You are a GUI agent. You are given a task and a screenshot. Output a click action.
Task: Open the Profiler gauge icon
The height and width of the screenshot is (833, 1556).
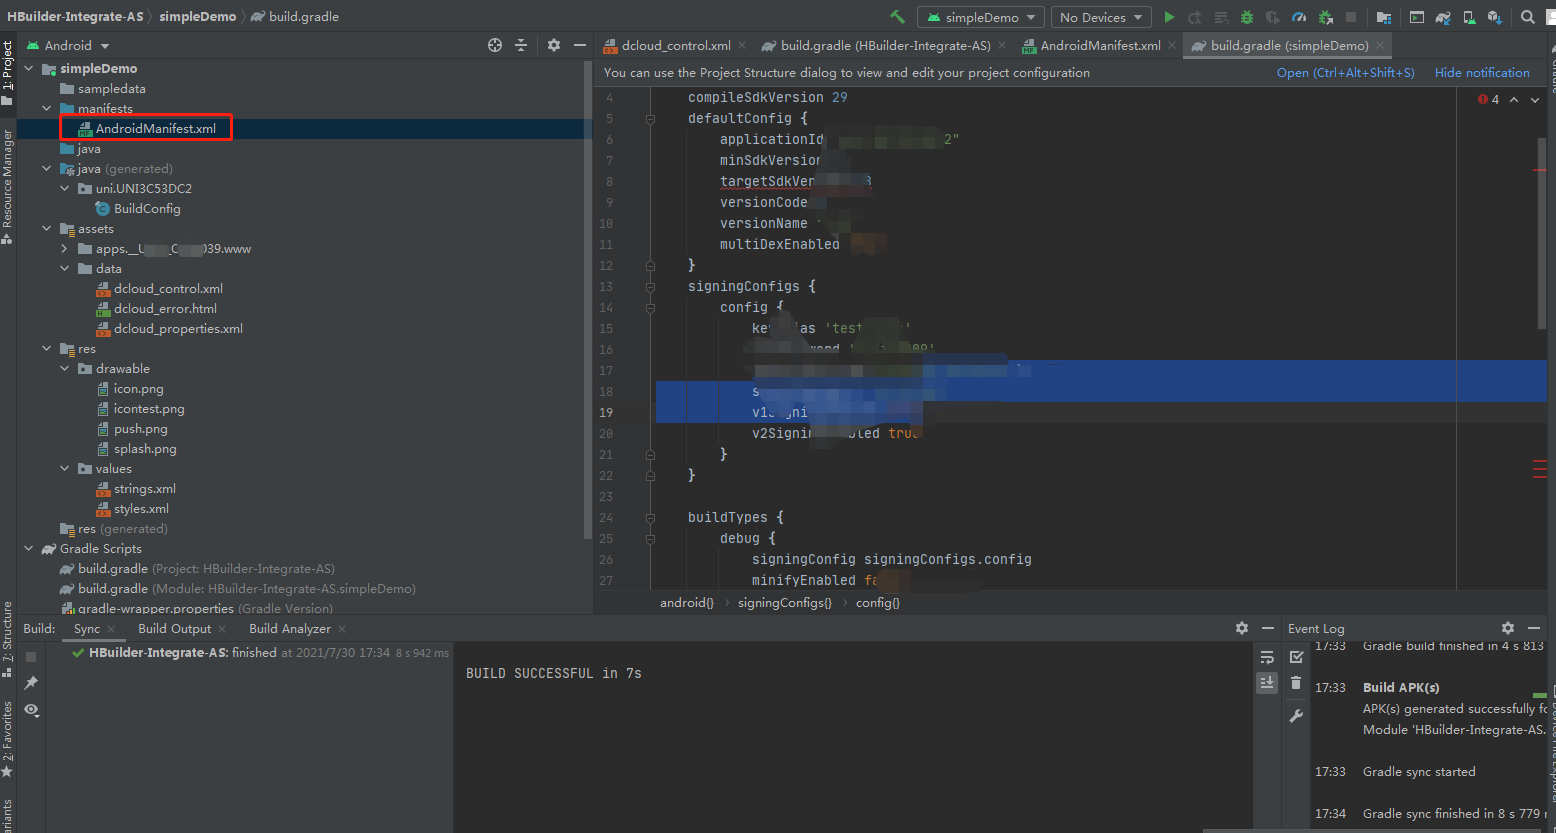1299,17
